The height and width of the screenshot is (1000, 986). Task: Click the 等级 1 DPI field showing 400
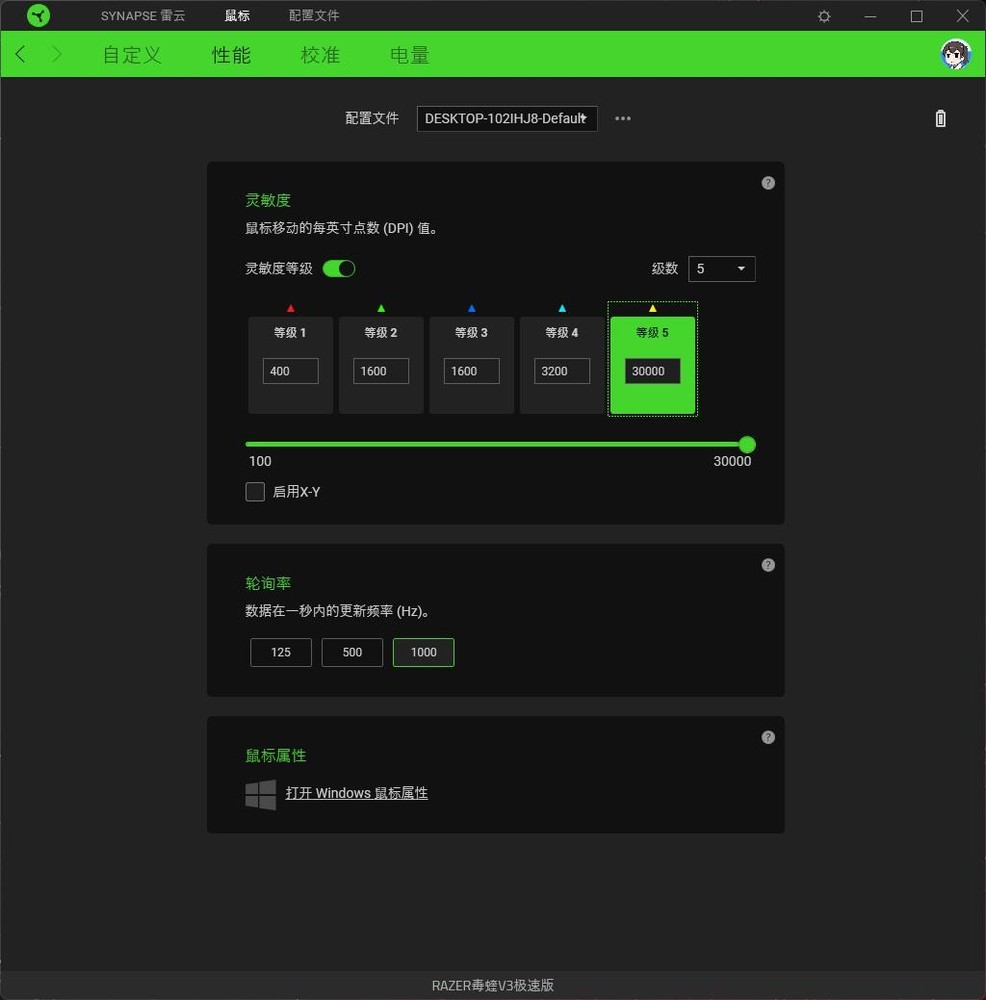(x=291, y=371)
